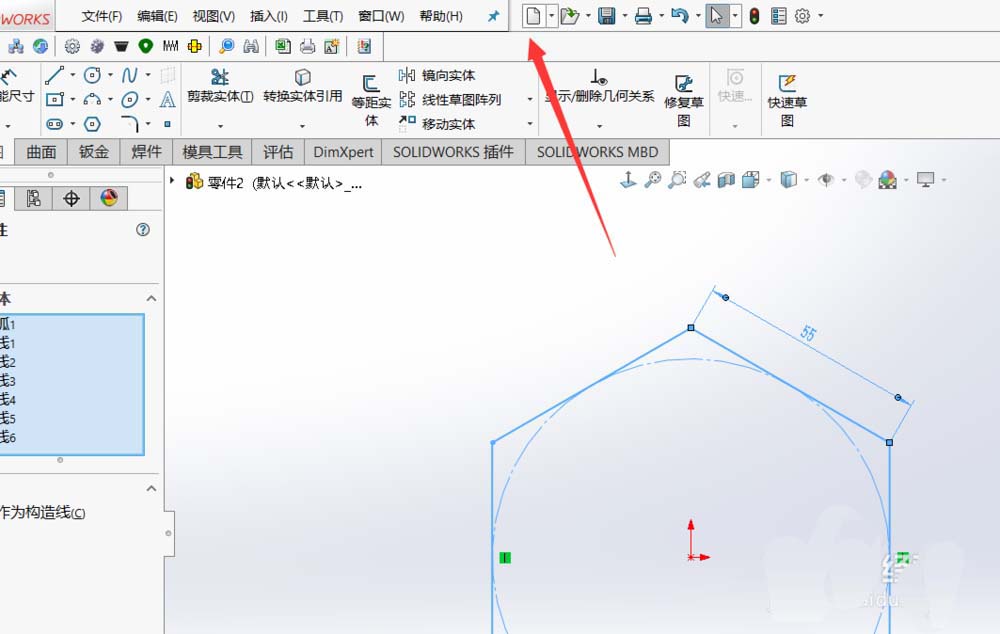Open the DisplayManager color sphere tab
Screen dimensions: 1000x634
[x=109, y=198]
